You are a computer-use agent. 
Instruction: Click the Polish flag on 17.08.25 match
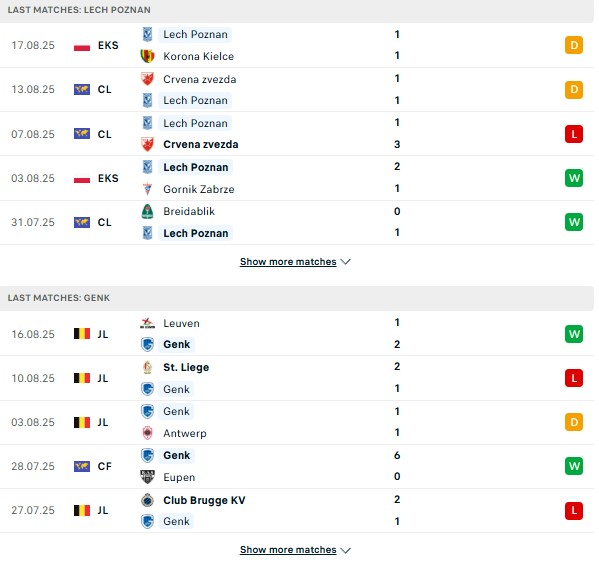click(82, 45)
